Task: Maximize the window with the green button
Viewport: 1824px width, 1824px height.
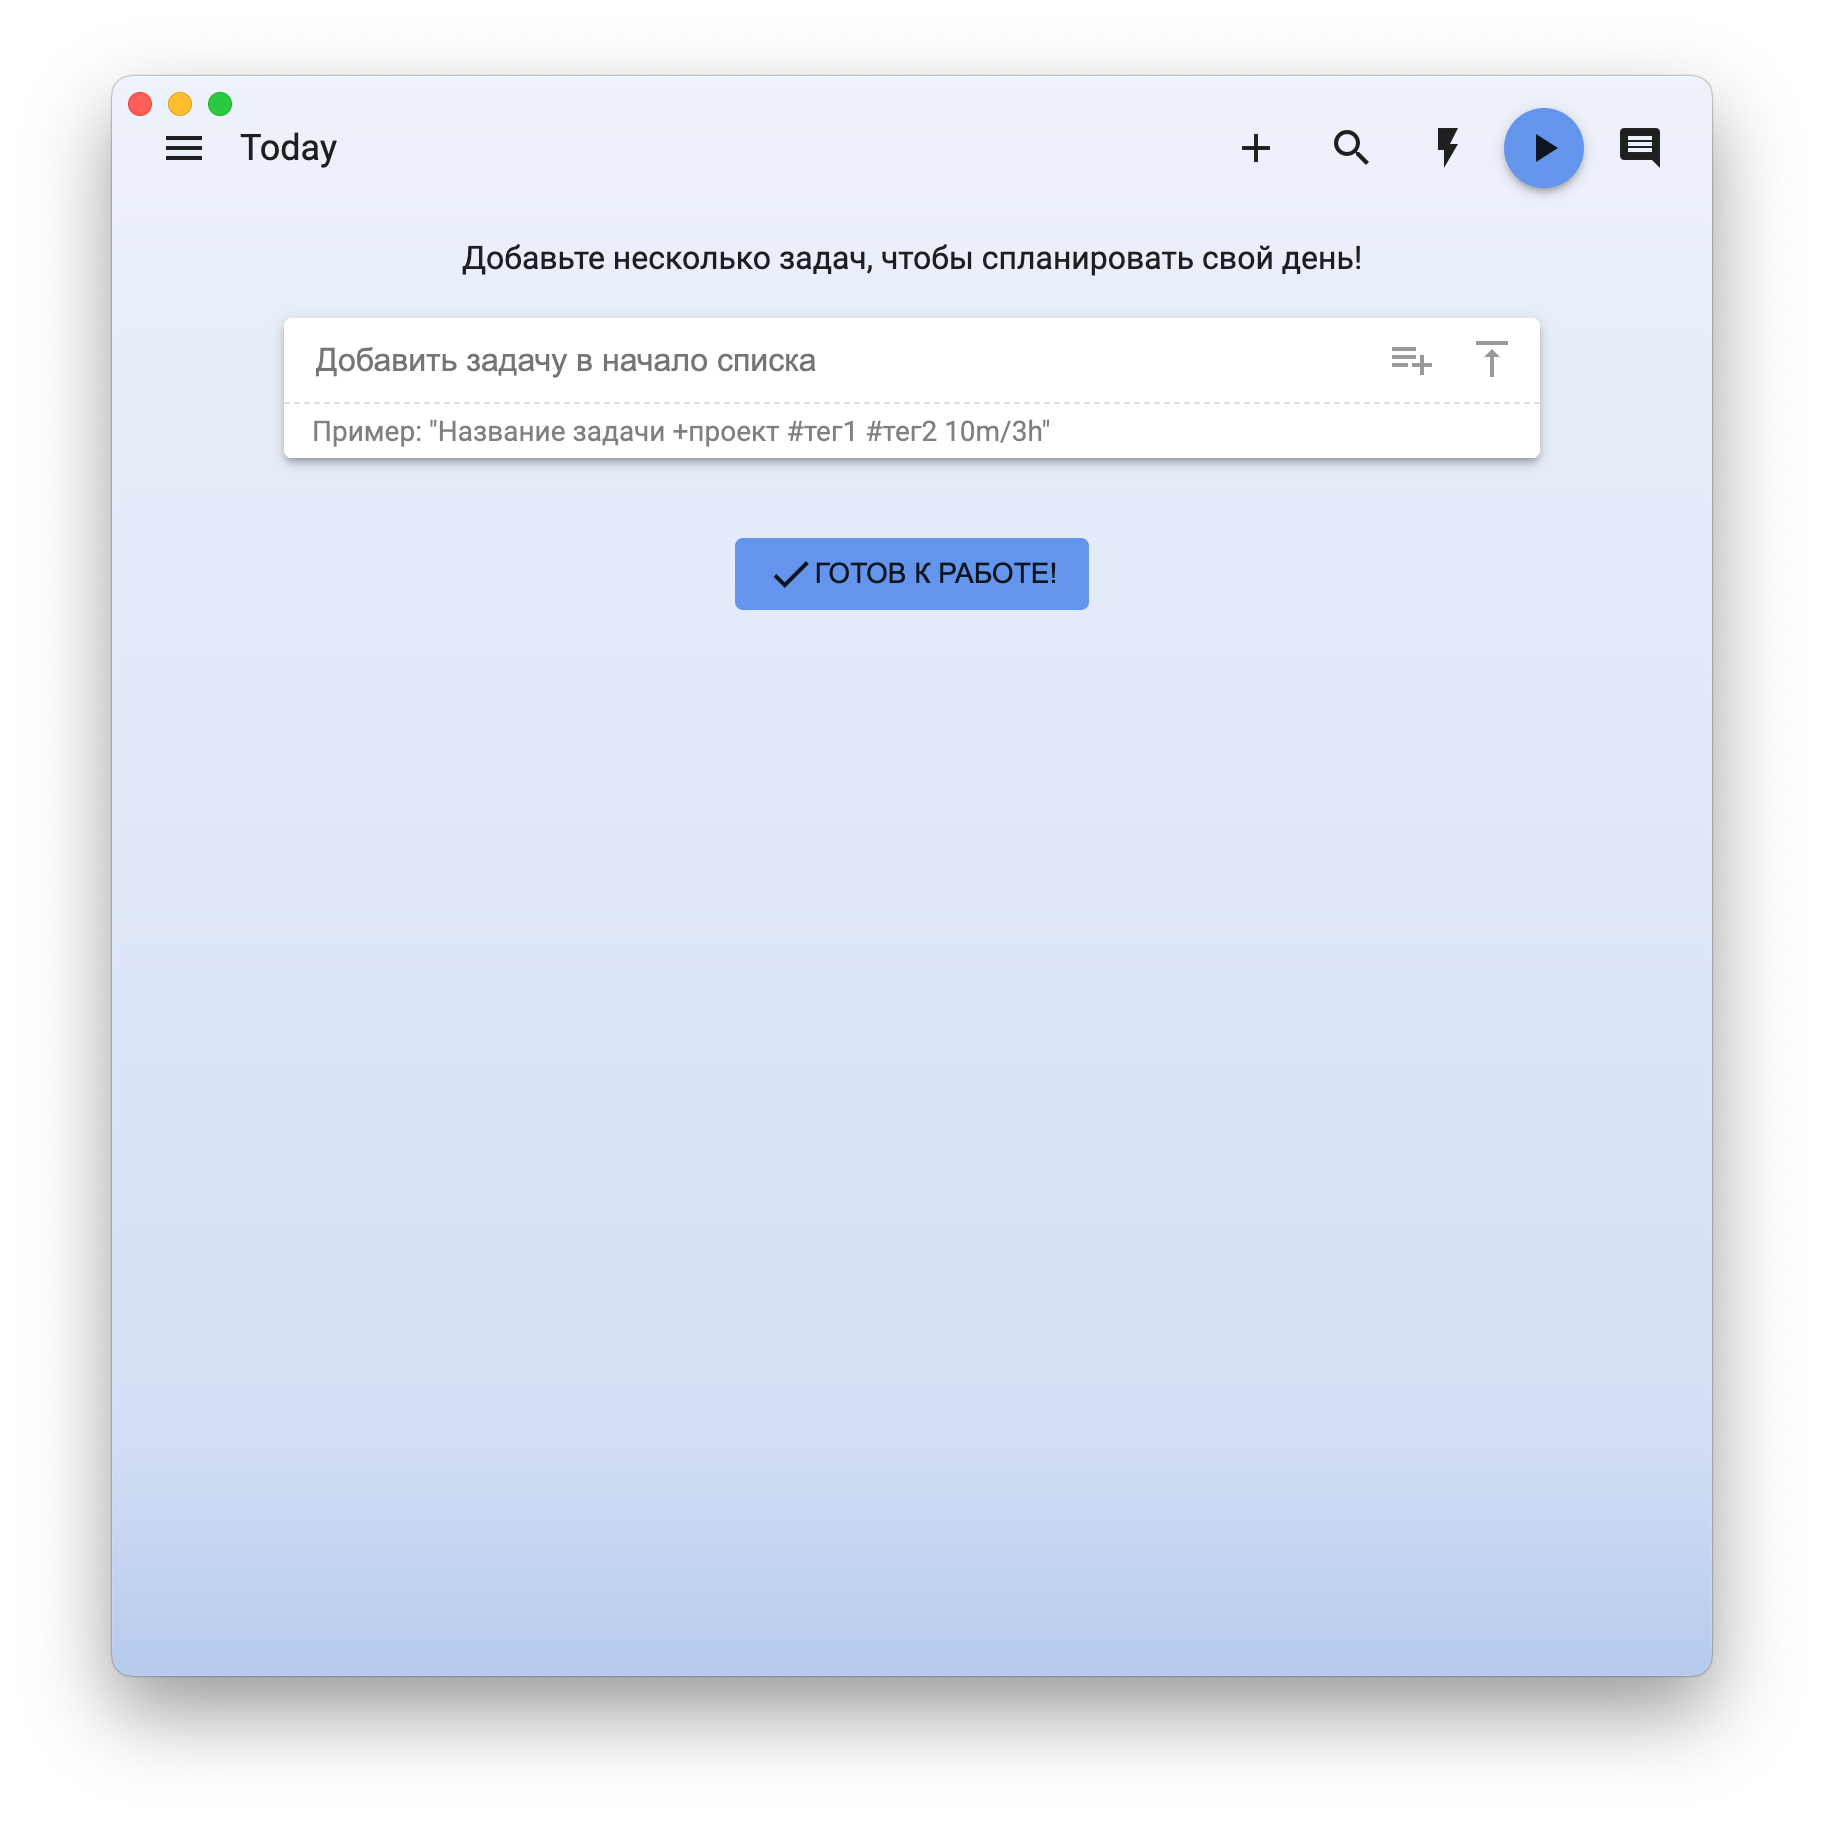Action: 220,104
